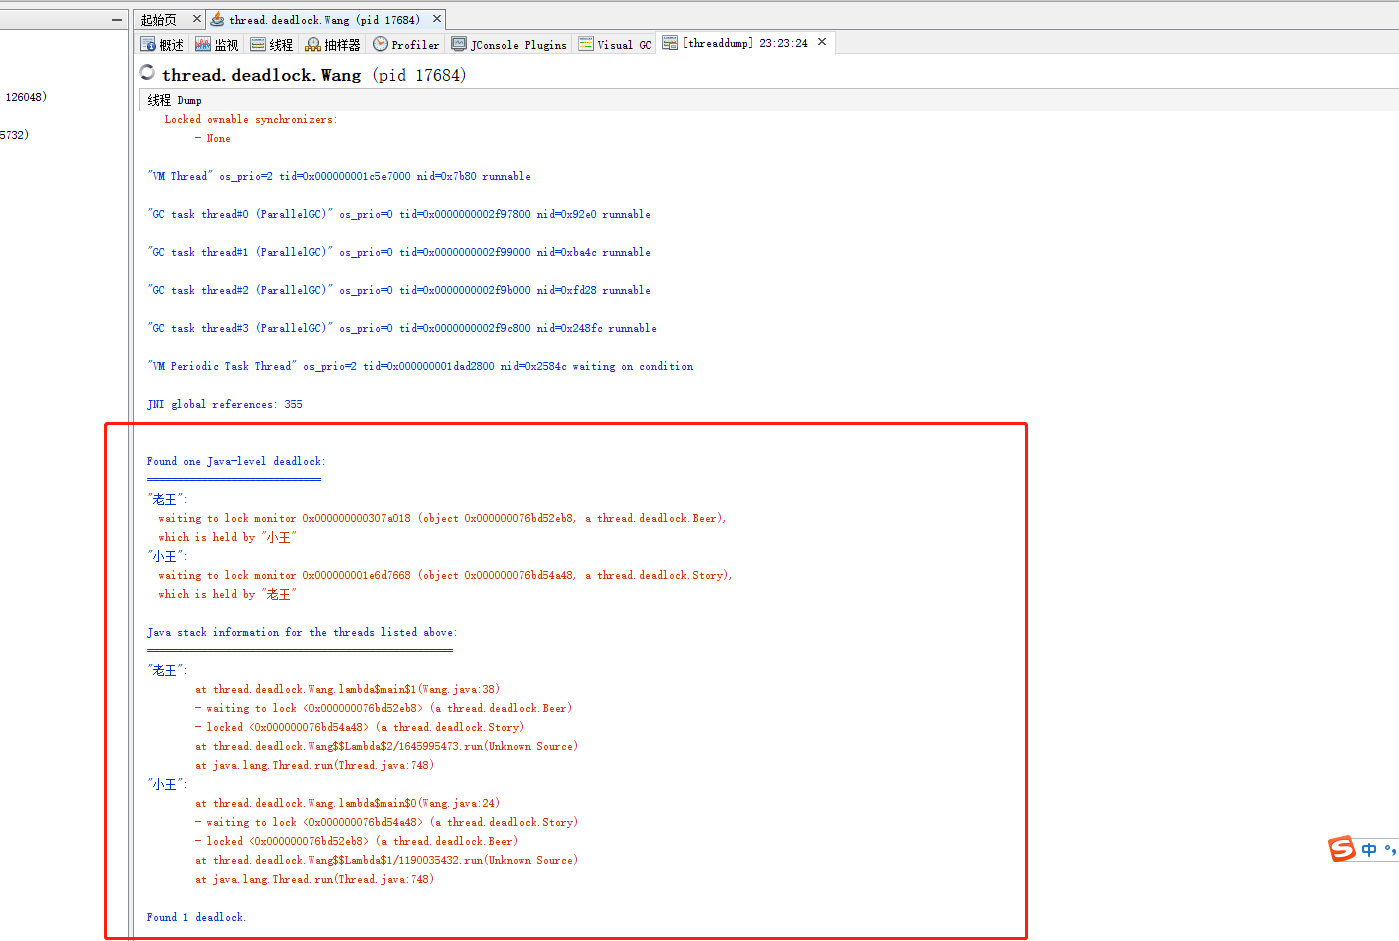The width and height of the screenshot is (1399, 941).
Task: Close the [threaddump] 23:23:24 tab
Action: click(822, 42)
